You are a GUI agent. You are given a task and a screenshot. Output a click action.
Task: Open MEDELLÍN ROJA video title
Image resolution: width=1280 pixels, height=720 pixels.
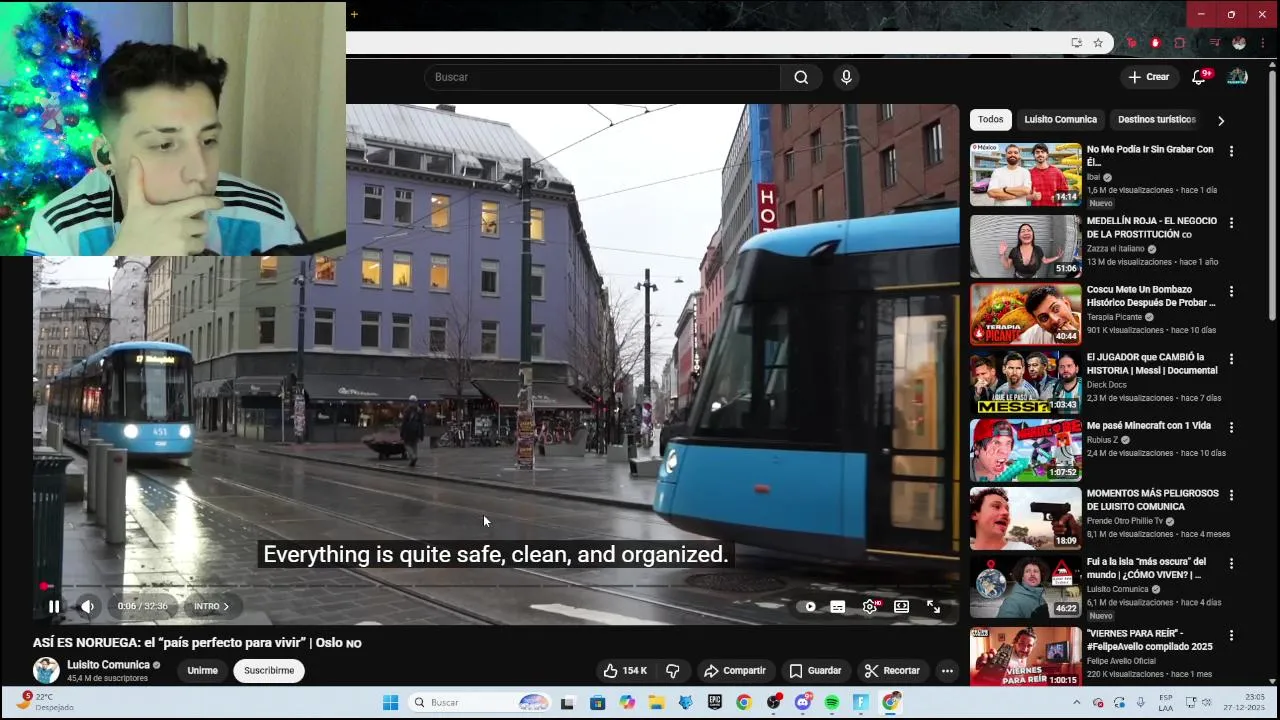point(1152,227)
